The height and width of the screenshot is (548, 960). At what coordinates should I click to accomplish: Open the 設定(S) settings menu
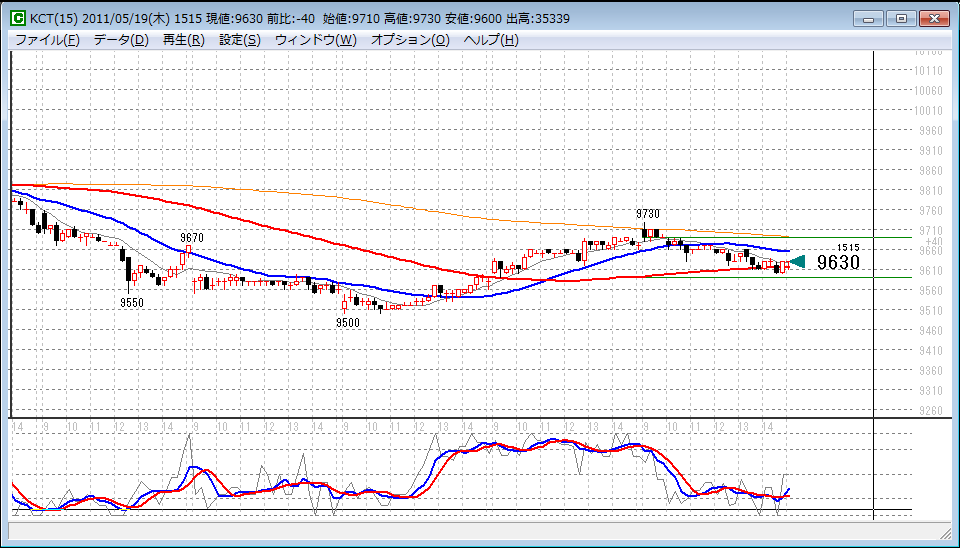pos(240,40)
